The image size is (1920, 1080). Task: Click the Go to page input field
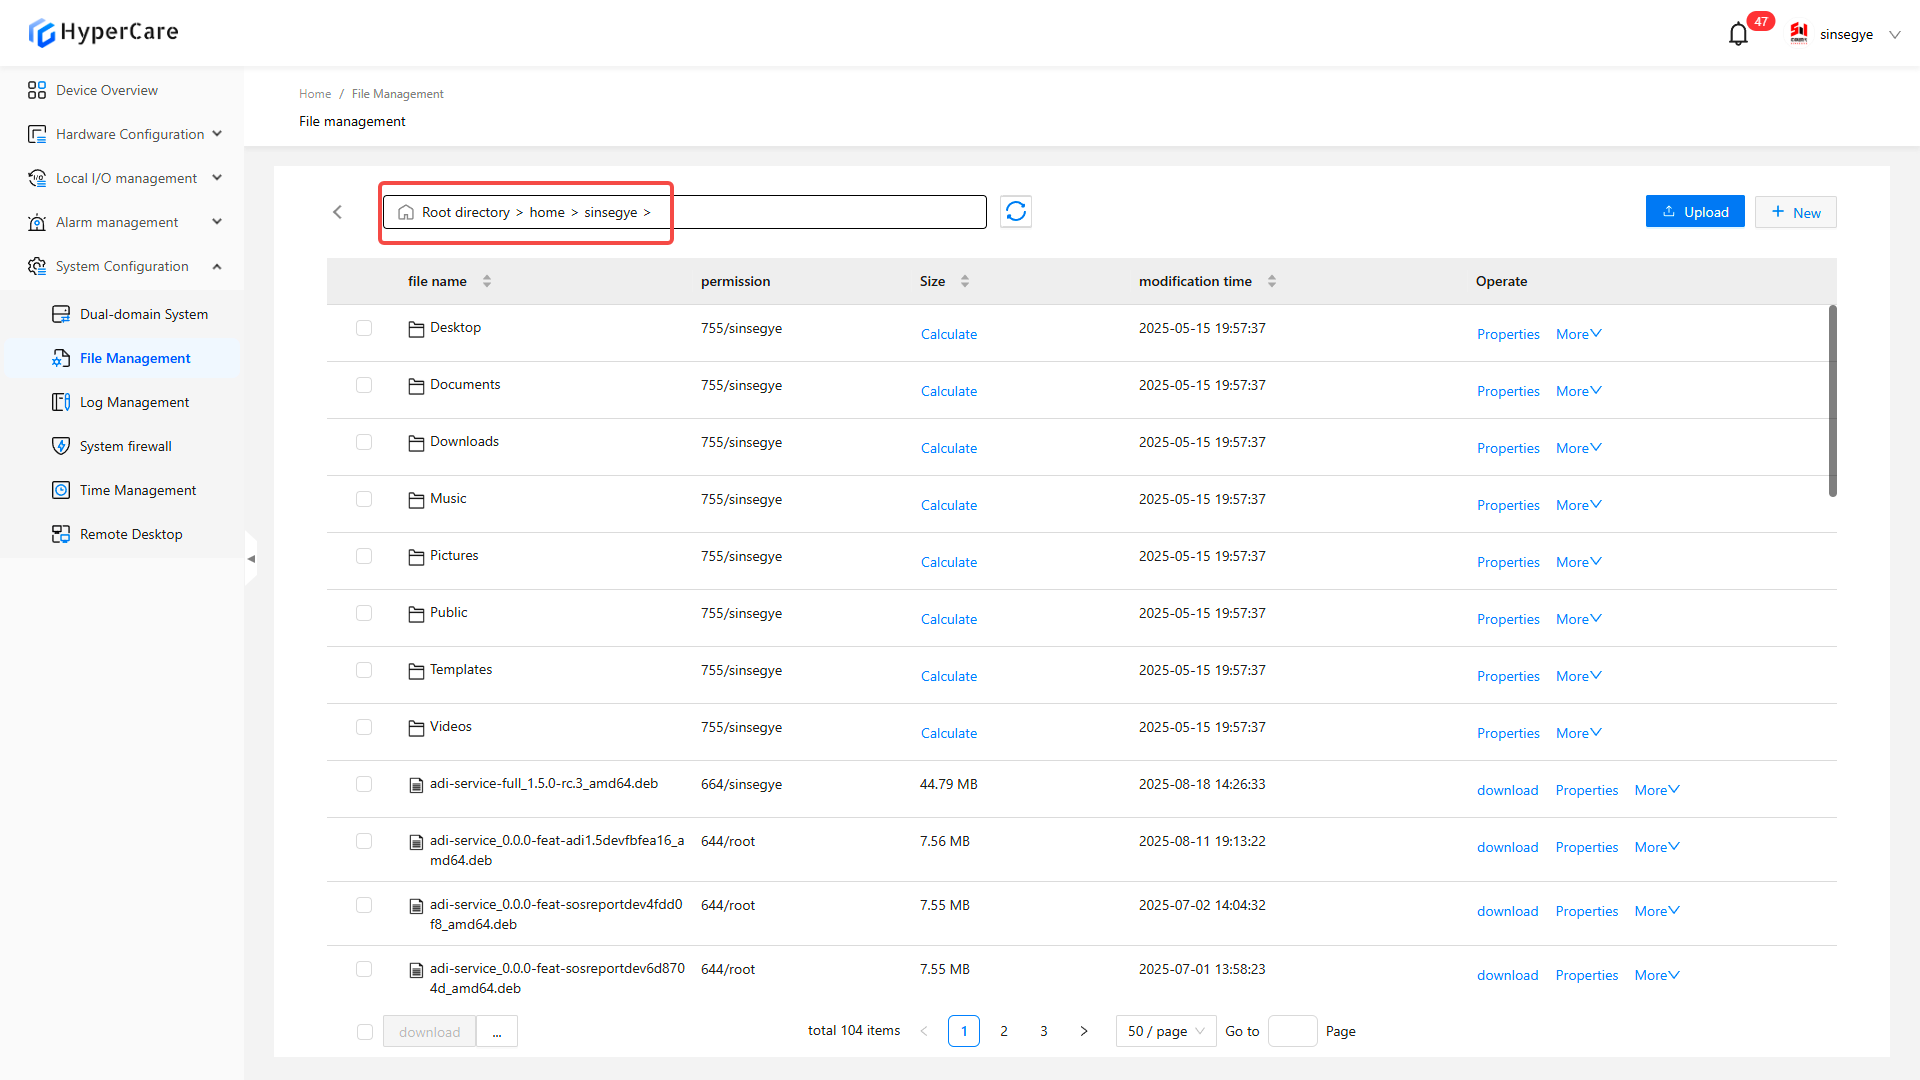coord(1292,1031)
